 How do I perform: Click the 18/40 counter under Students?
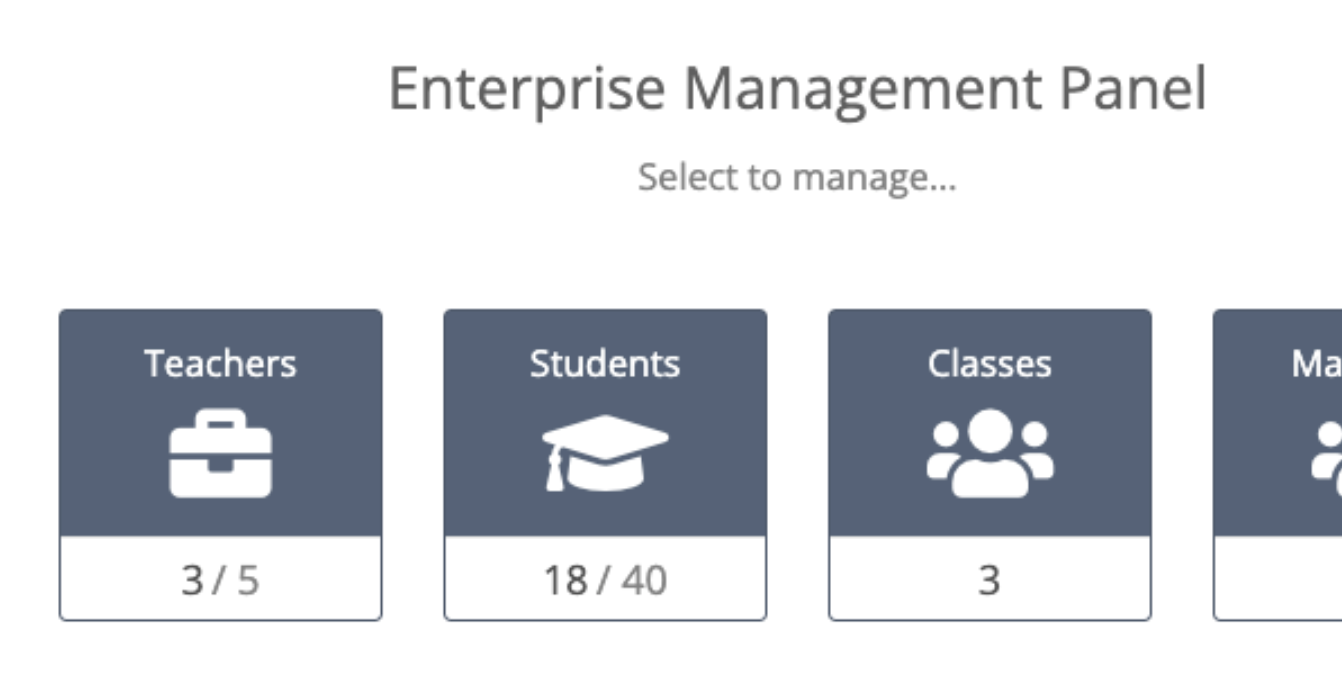pos(604,580)
